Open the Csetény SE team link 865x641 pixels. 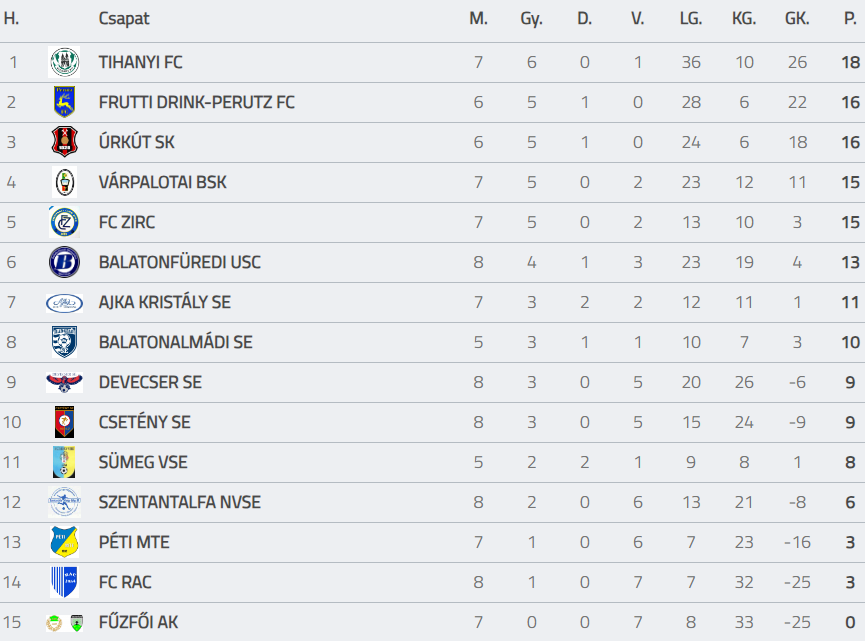(144, 422)
